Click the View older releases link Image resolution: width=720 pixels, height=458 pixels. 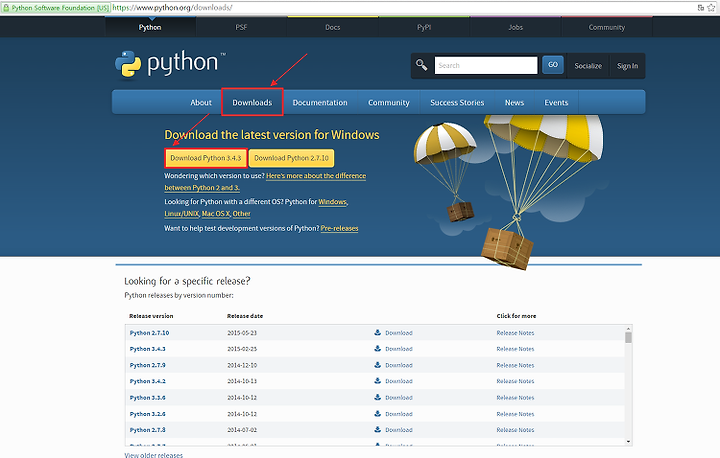pos(153,455)
